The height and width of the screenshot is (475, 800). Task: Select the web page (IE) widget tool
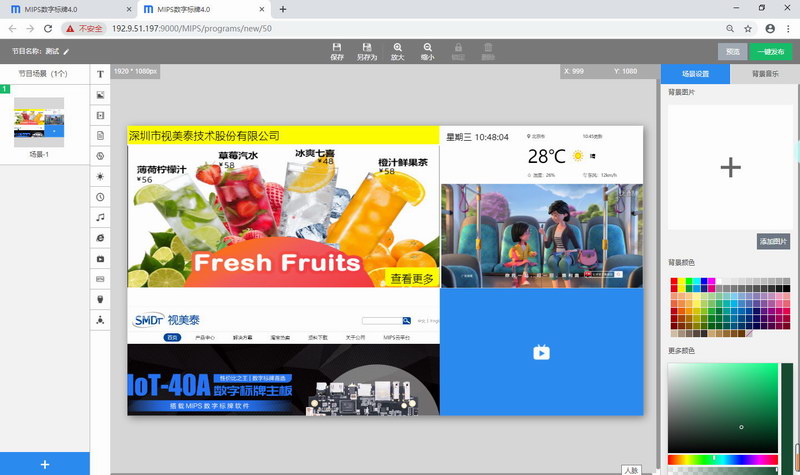tap(100, 238)
